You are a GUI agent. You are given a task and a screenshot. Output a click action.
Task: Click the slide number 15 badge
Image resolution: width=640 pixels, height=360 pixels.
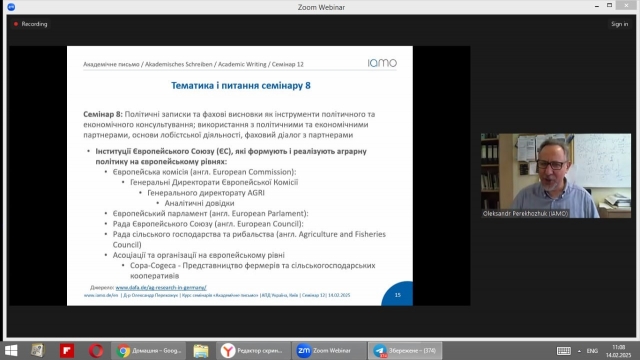pyautogui.click(x=397, y=293)
